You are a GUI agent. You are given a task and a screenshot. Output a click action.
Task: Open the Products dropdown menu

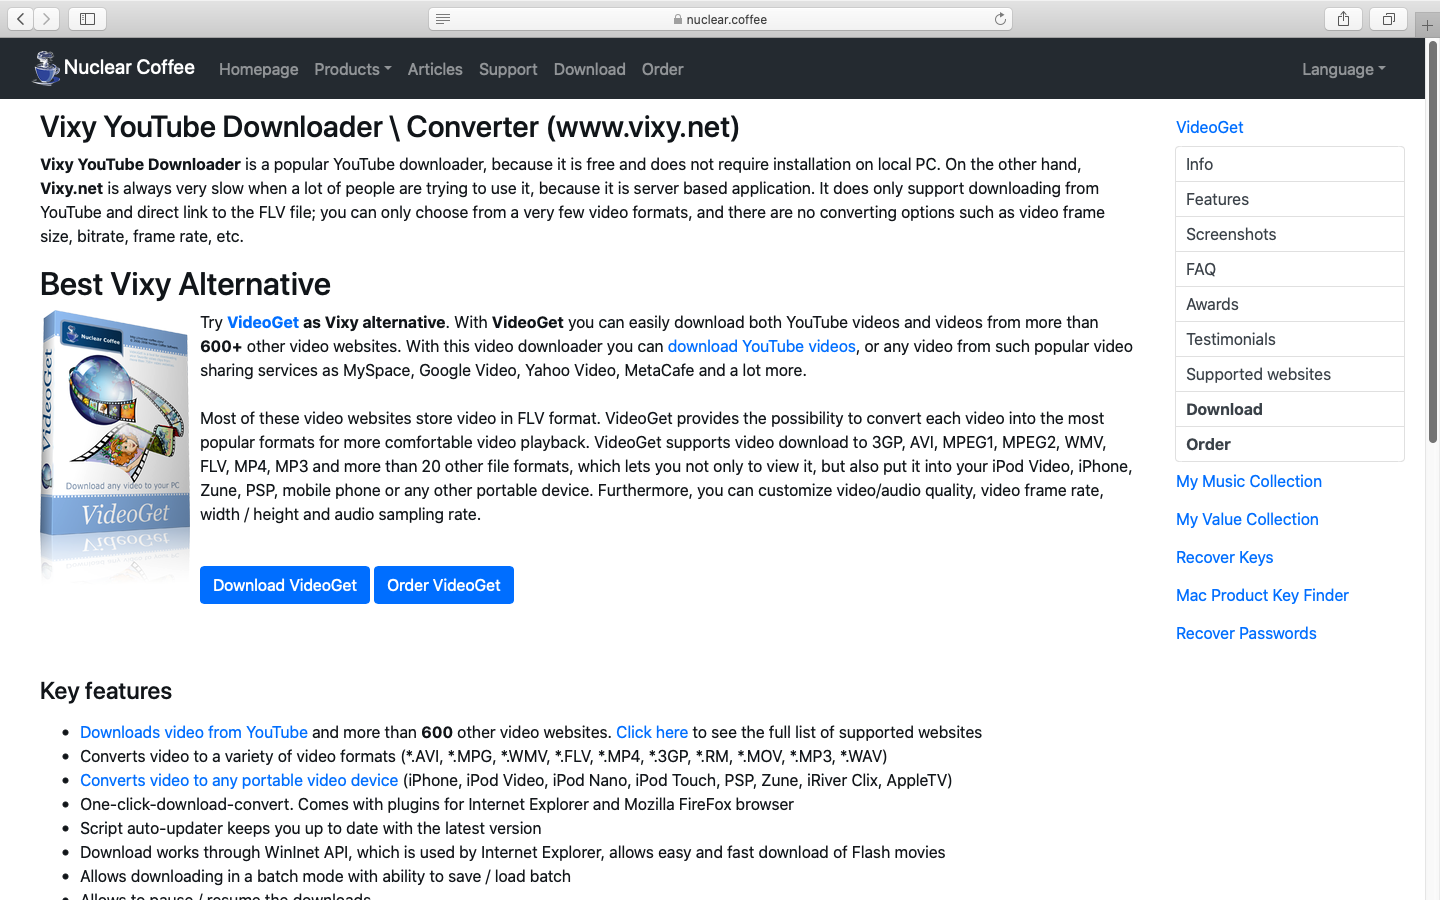[352, 69]
